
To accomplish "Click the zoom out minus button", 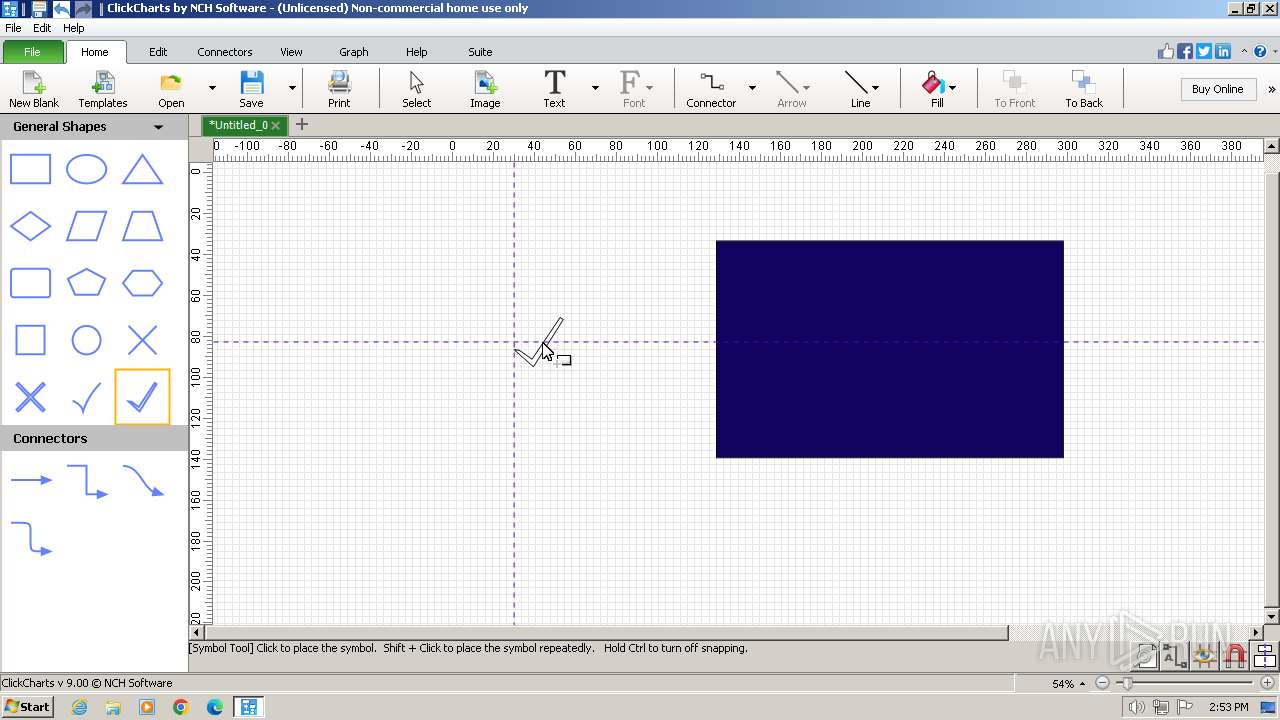I will 1102,683.
